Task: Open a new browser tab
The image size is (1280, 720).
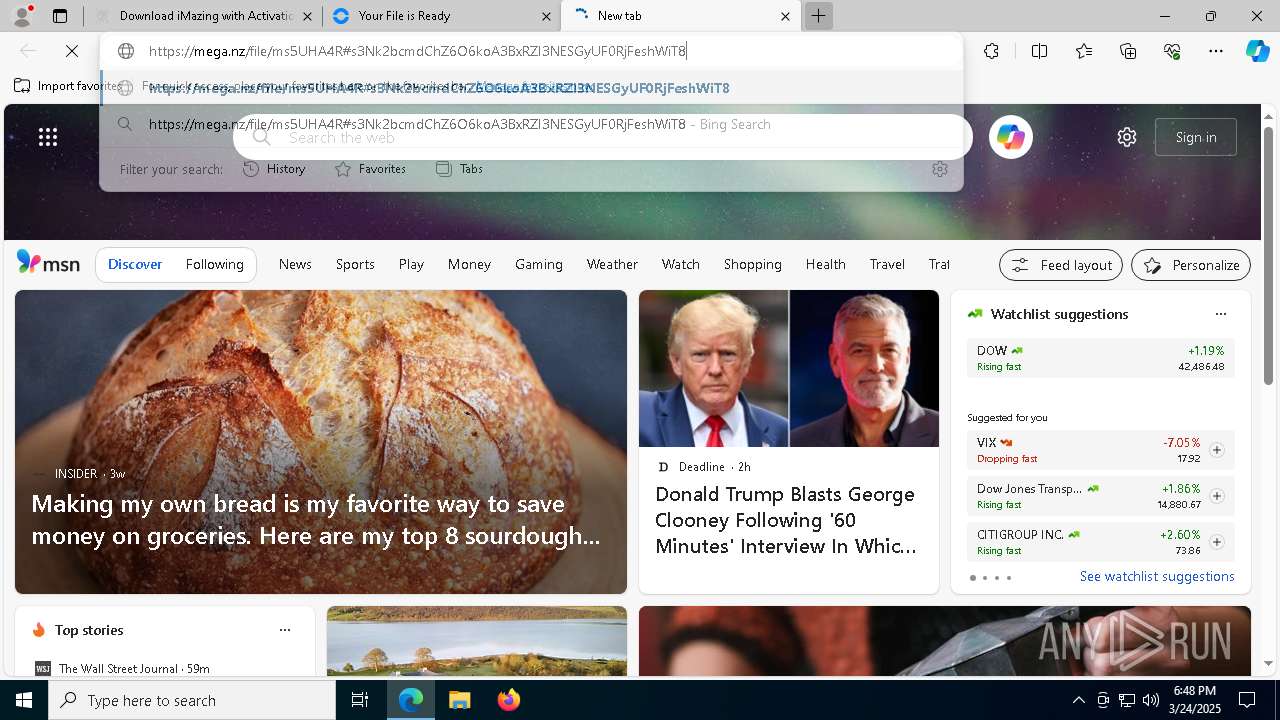Action: click(818, 16)
